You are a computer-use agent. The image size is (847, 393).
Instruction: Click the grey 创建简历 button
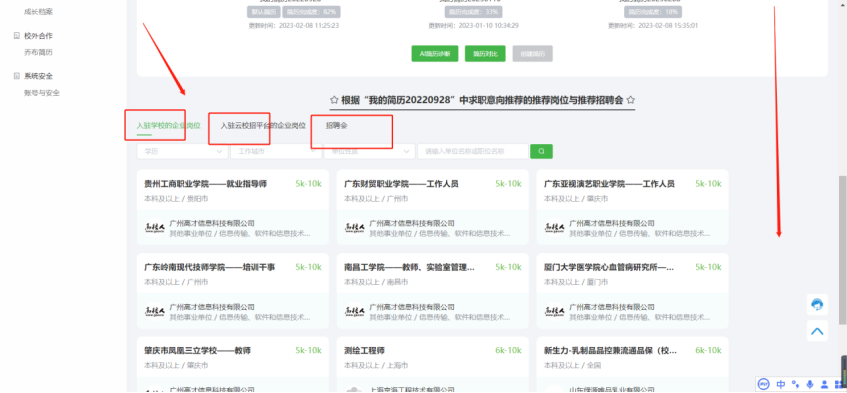tap(533, 53)
